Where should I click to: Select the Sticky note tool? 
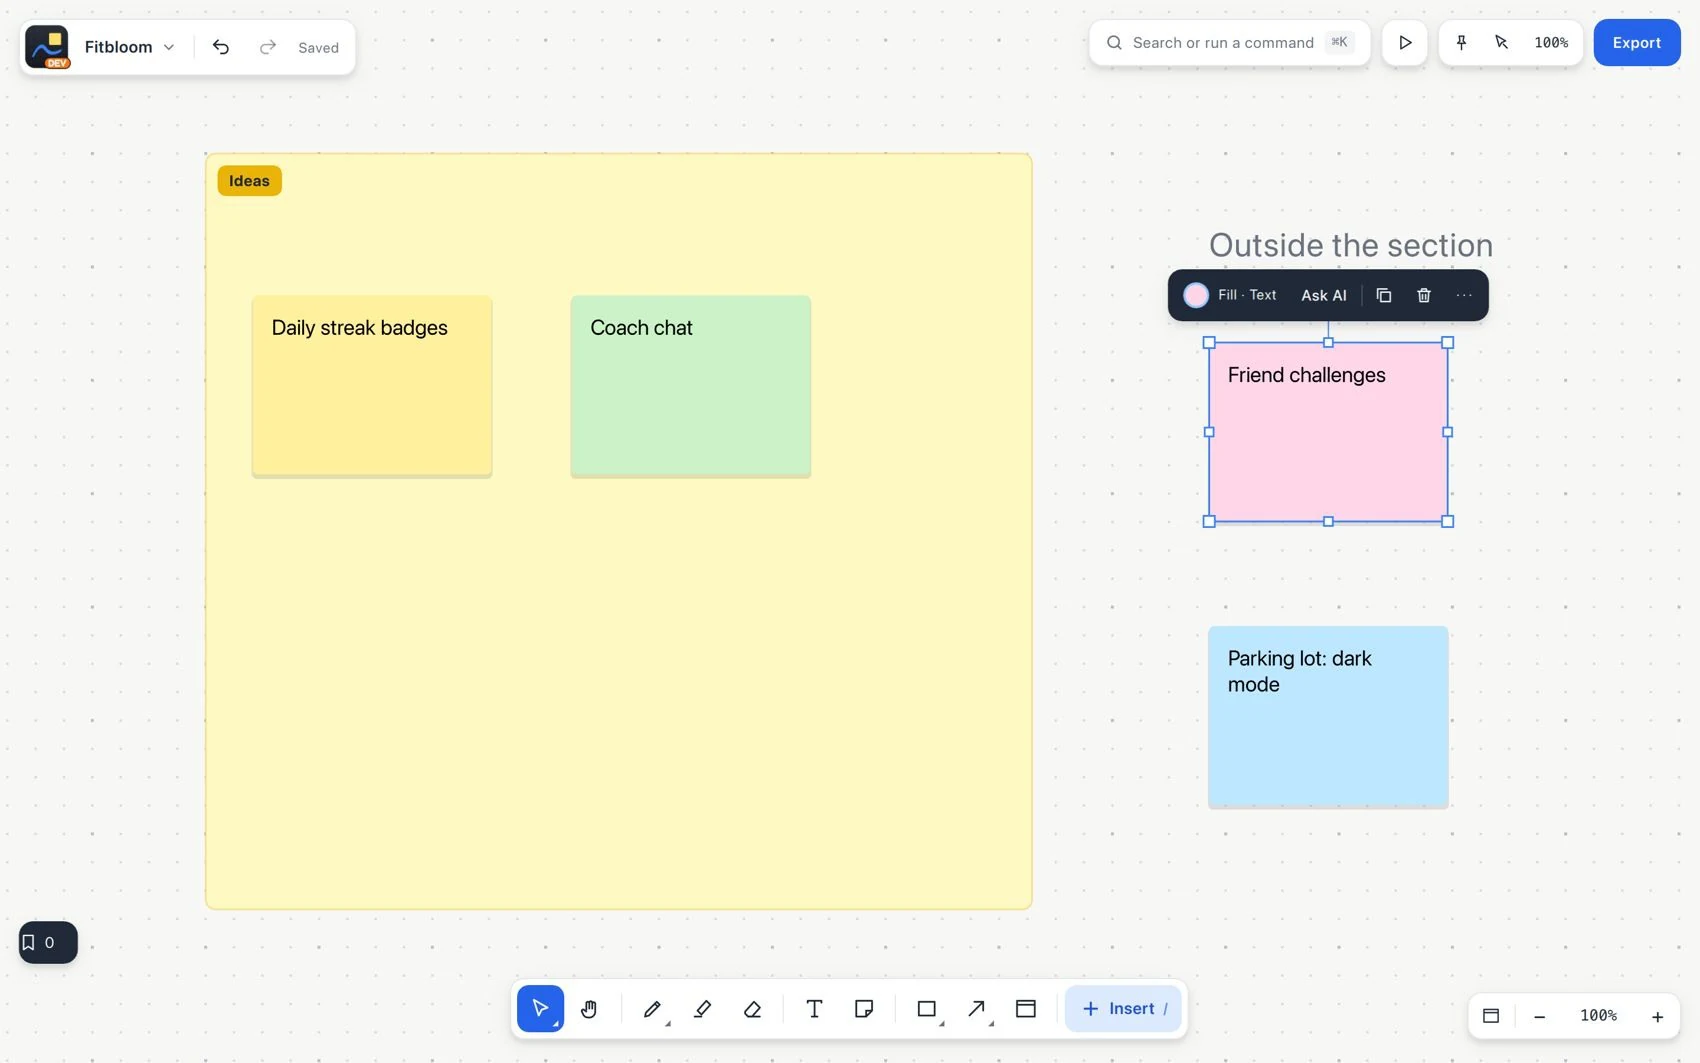(864, 1009)
